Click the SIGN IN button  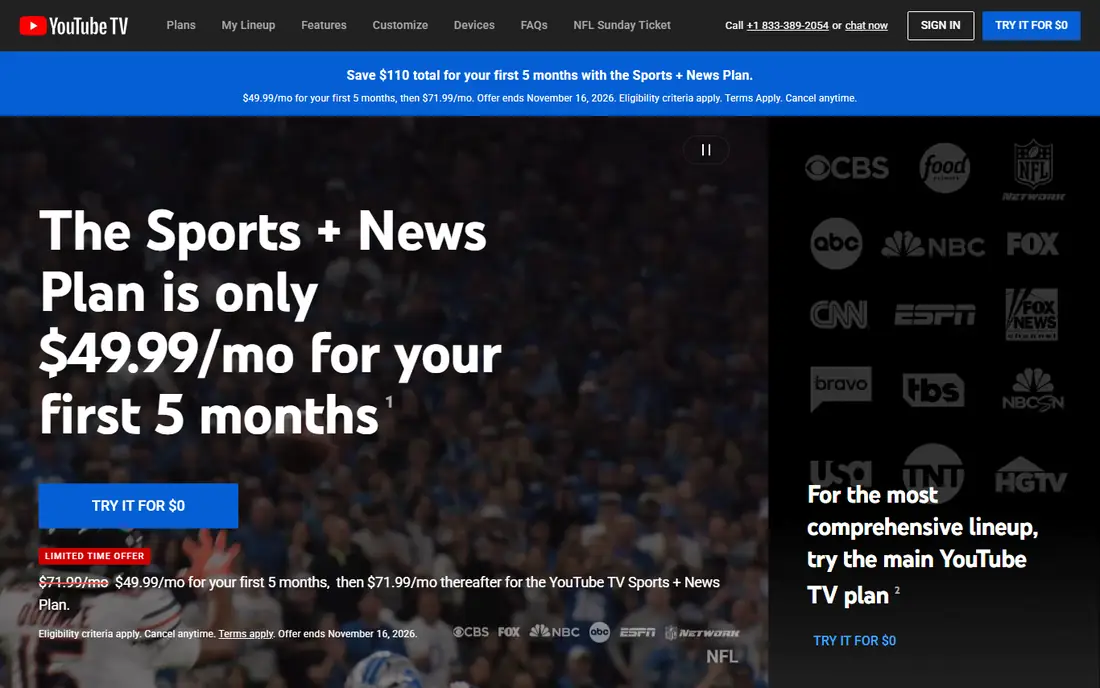940,25
